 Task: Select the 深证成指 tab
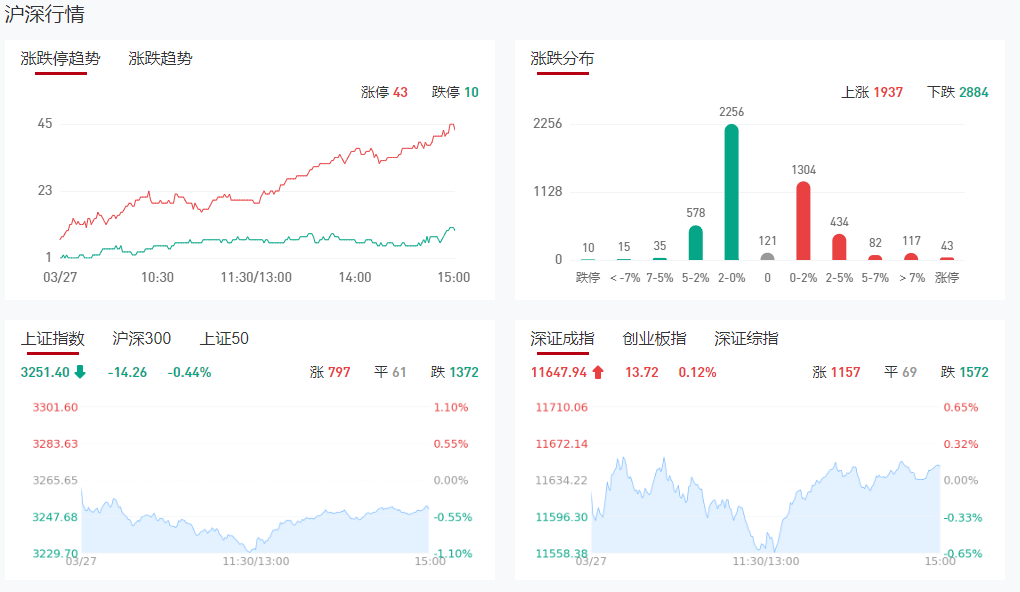point(561,339)
